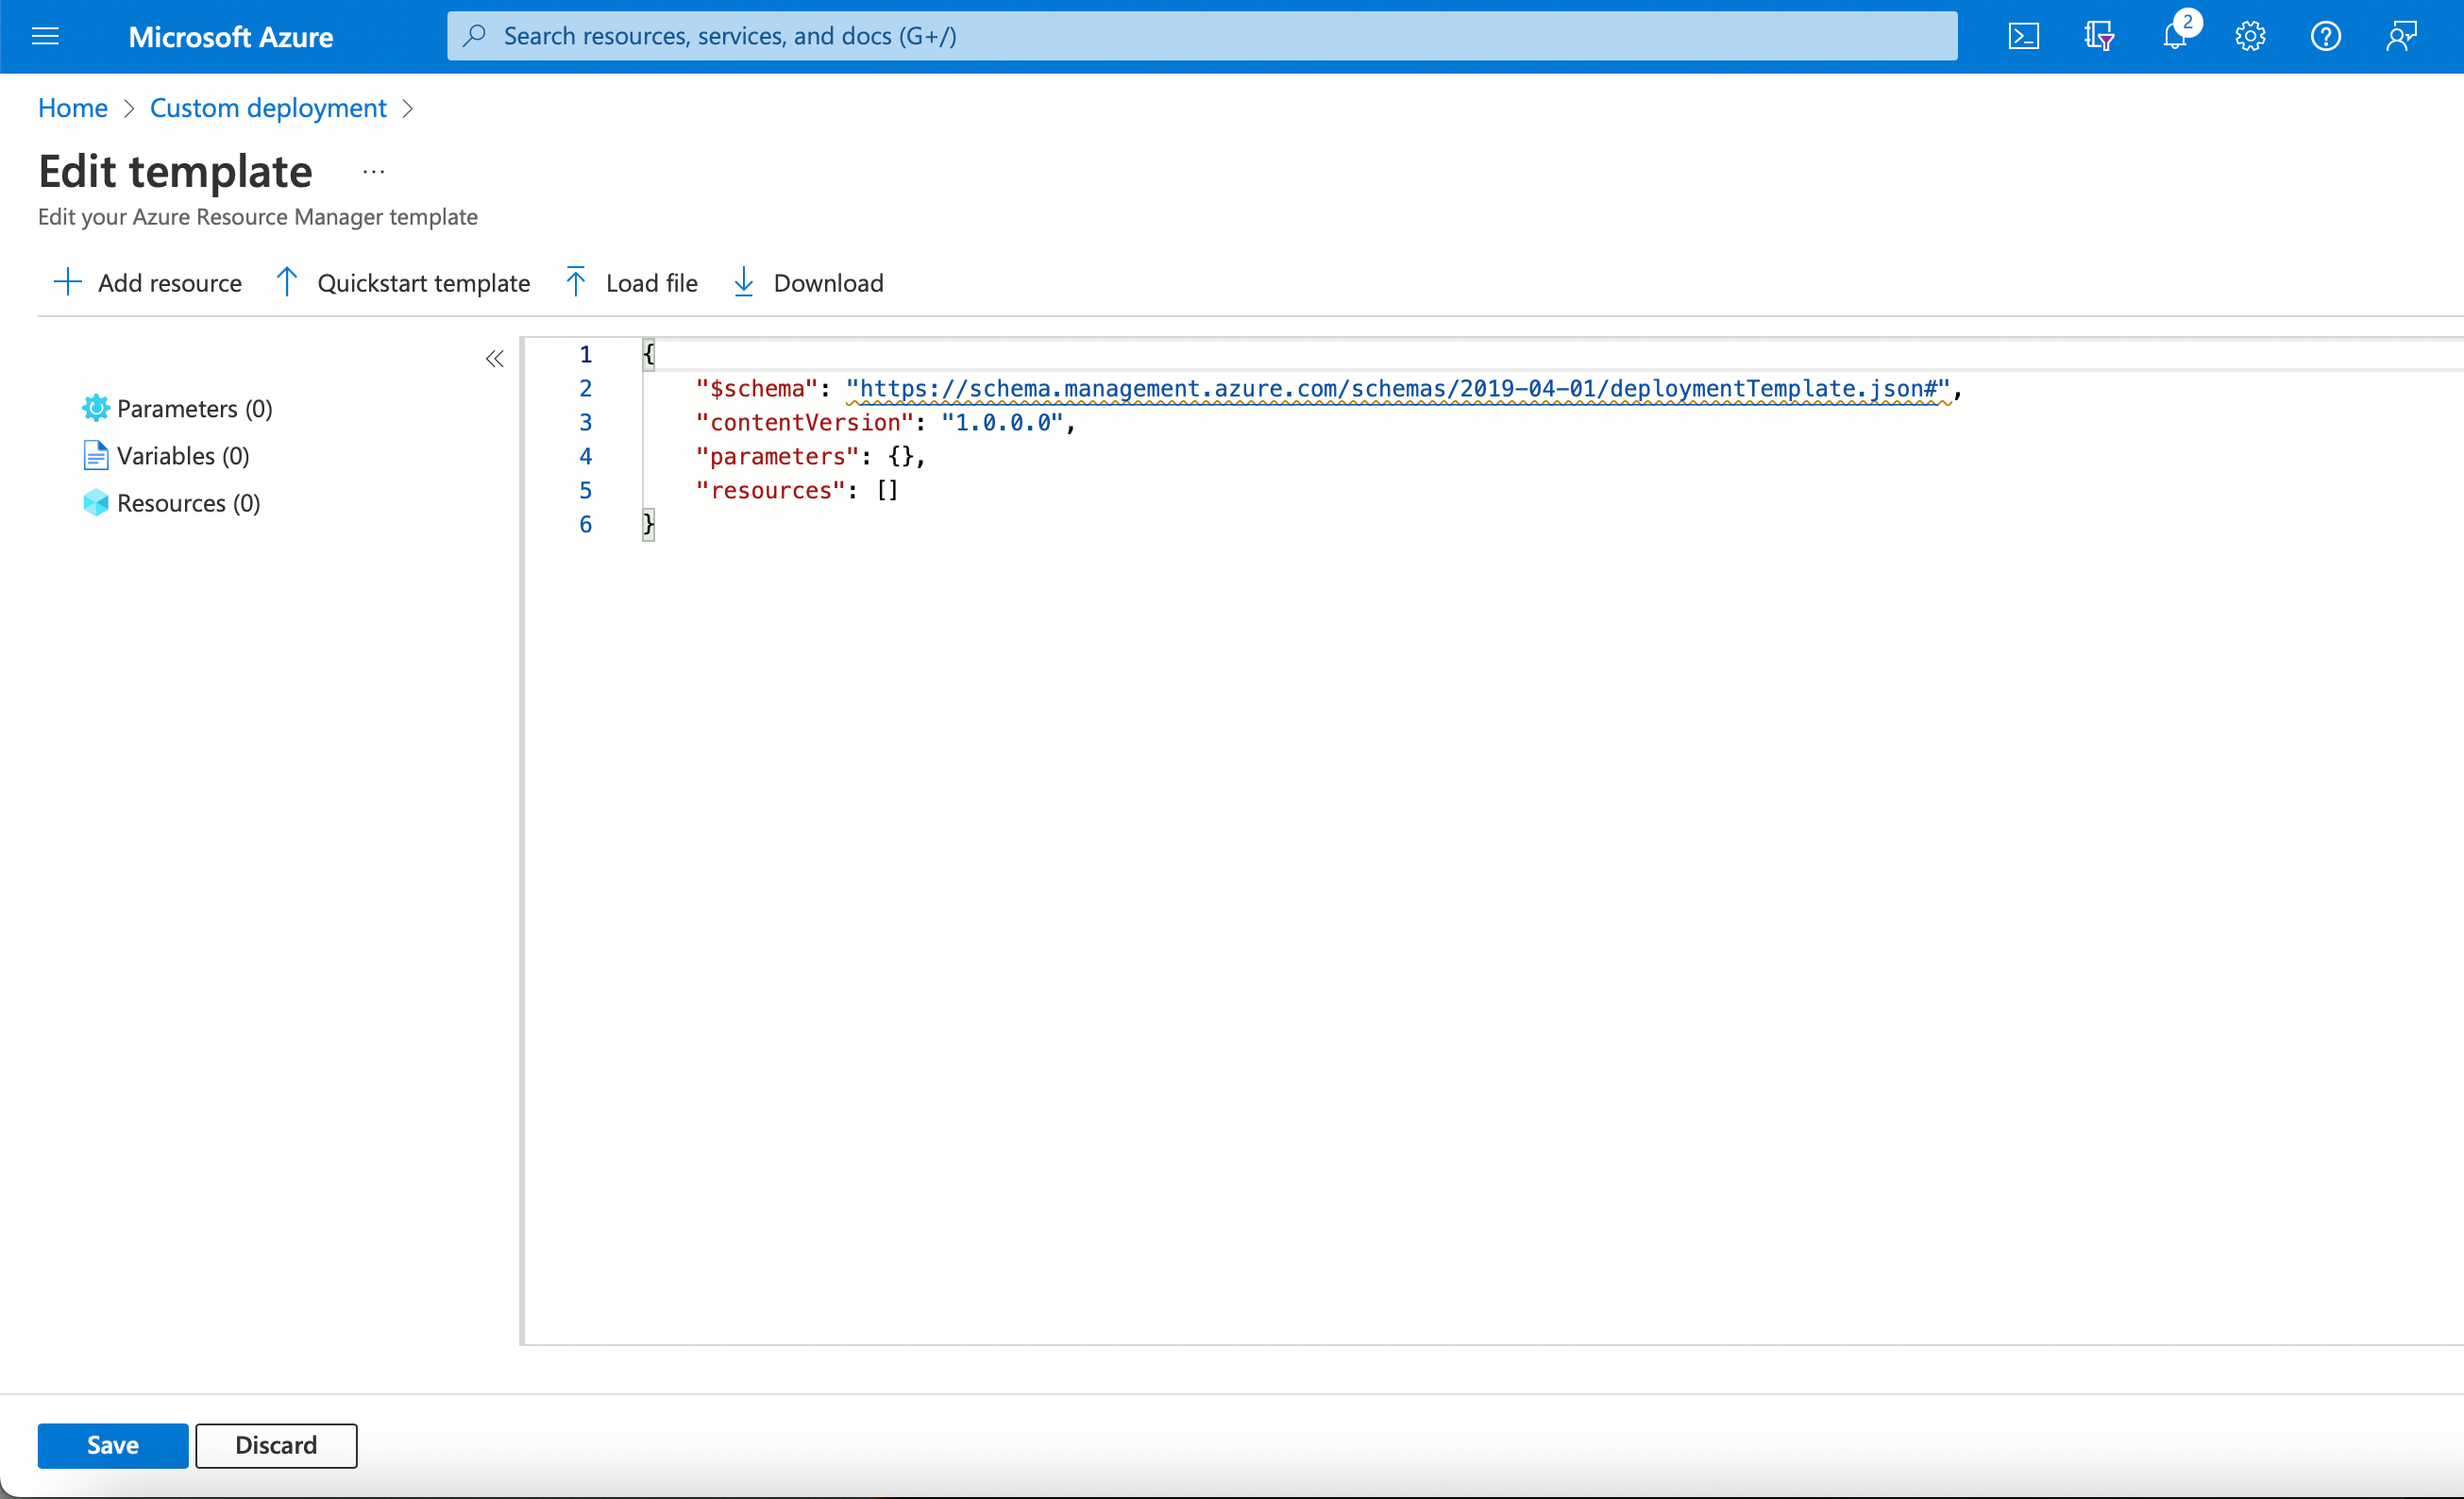Click Load file upload button

pyautogui.click(x=632, y=283)
